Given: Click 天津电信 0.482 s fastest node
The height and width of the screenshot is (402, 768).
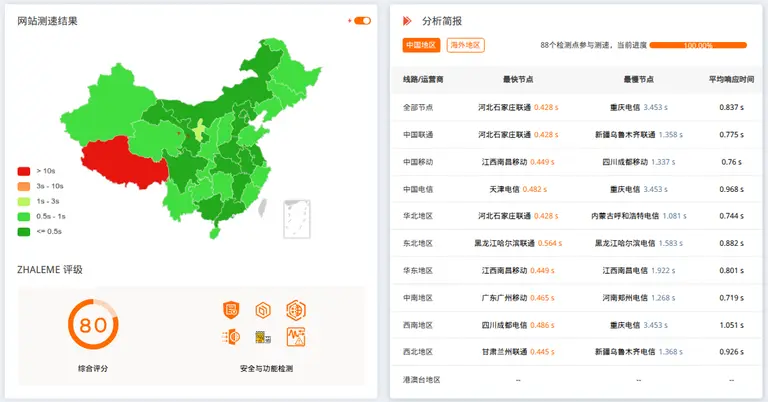Looking at the screenshot, I should (518, 189).
